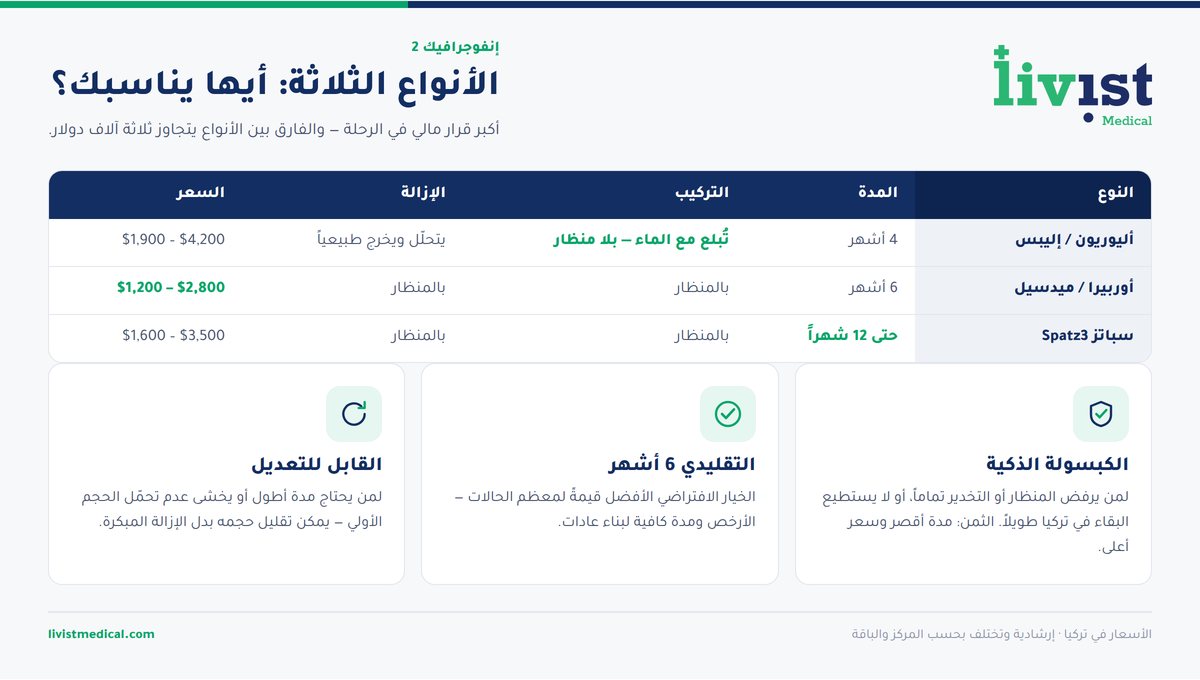The height and width of the screenshot is (680, 1200).
Task: Click the description under التقليدي 6 أشهر
Action: (605, 509)
